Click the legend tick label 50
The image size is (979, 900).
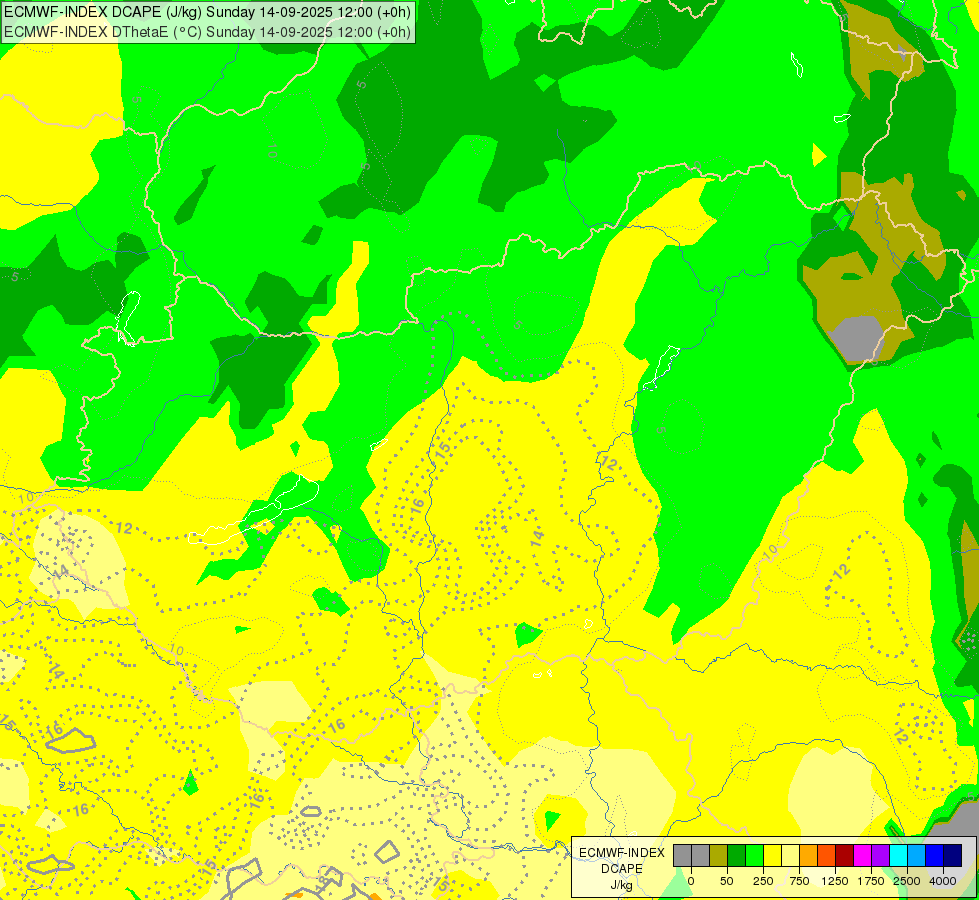point(727,881)
